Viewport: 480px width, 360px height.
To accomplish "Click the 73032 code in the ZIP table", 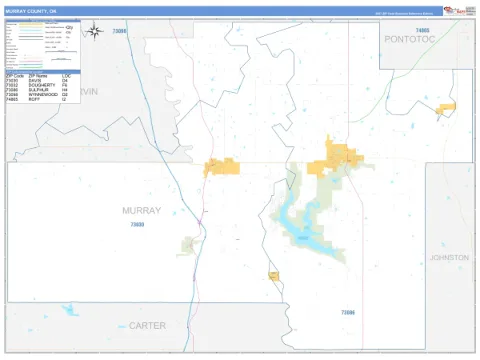I will 12,85.
